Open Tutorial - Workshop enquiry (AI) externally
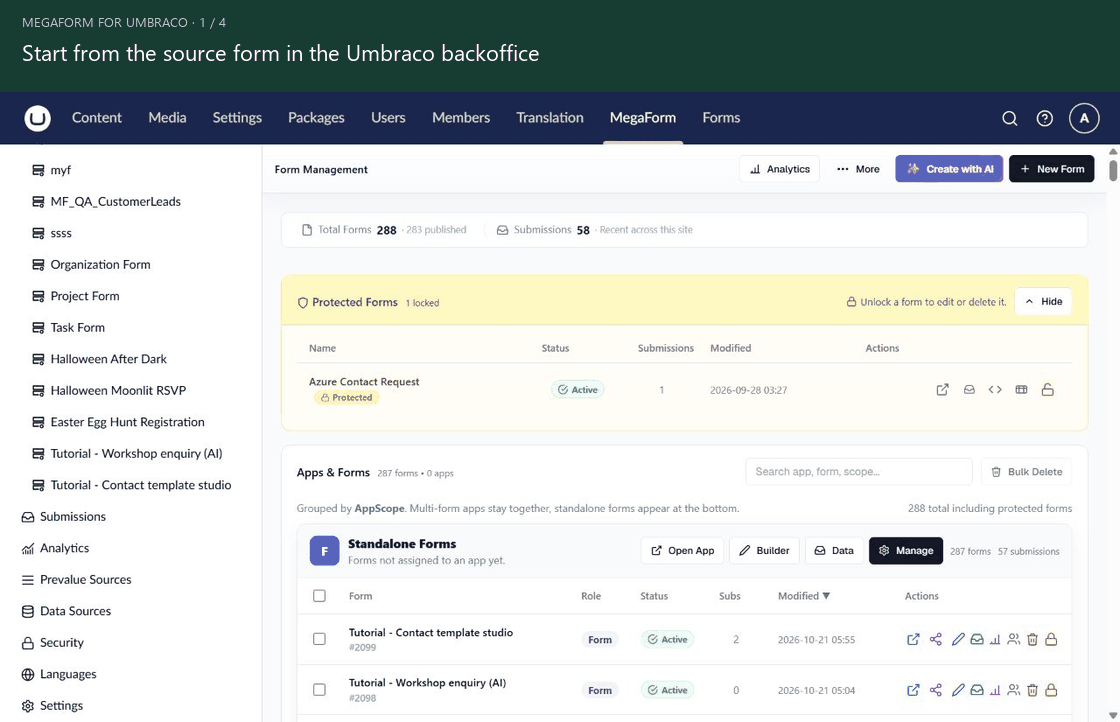The height and width of the screenshot is (722, 1120). 913,690
